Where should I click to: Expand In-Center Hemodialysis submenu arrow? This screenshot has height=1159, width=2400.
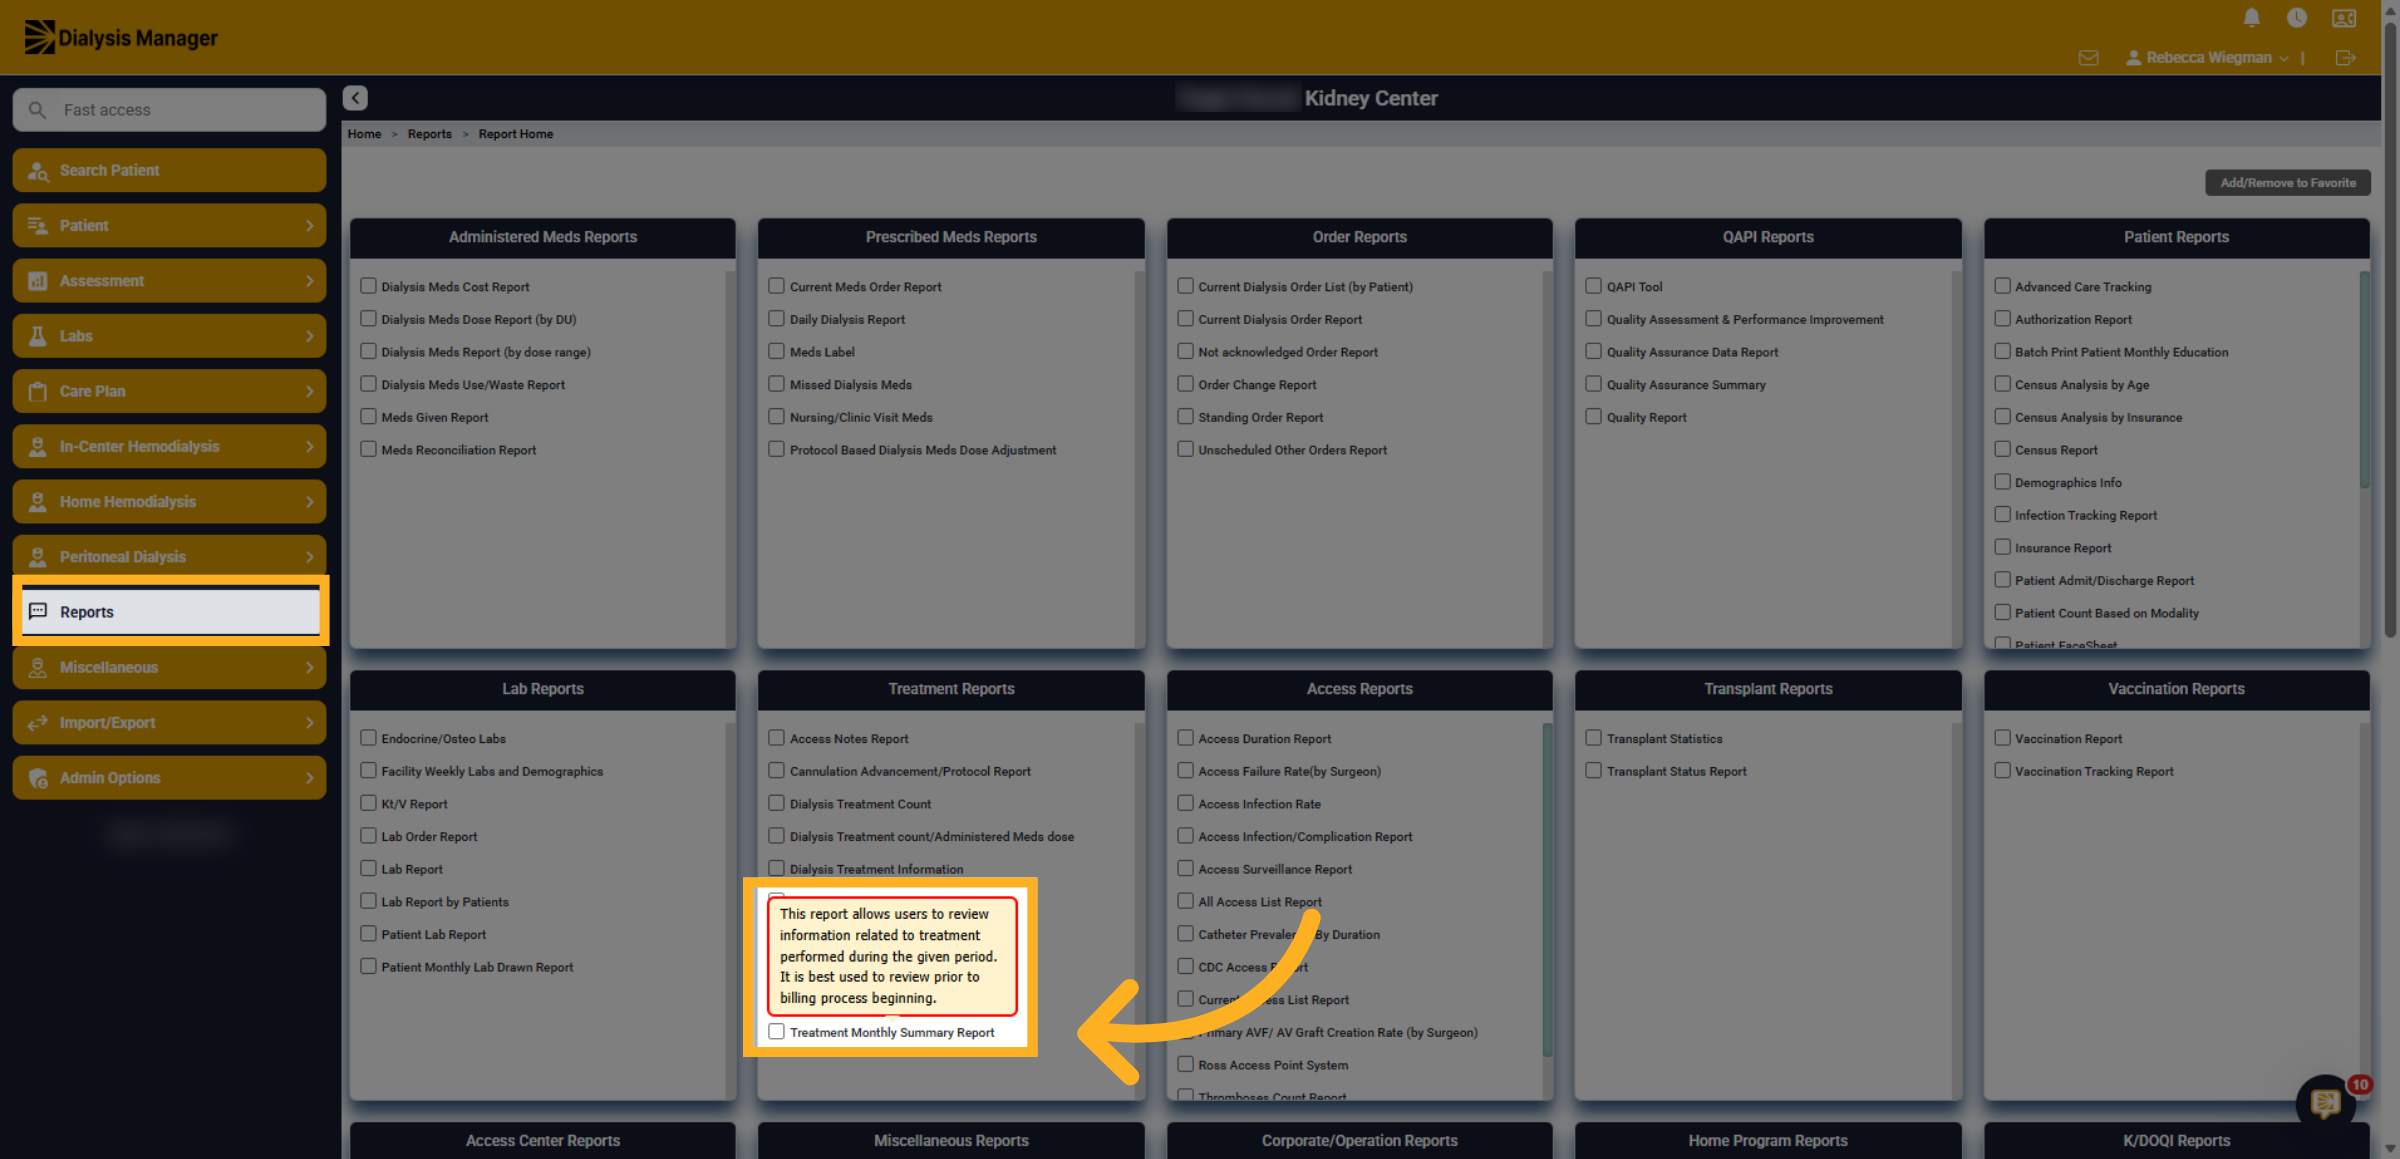pyautogui.click(x=309, y=447)
